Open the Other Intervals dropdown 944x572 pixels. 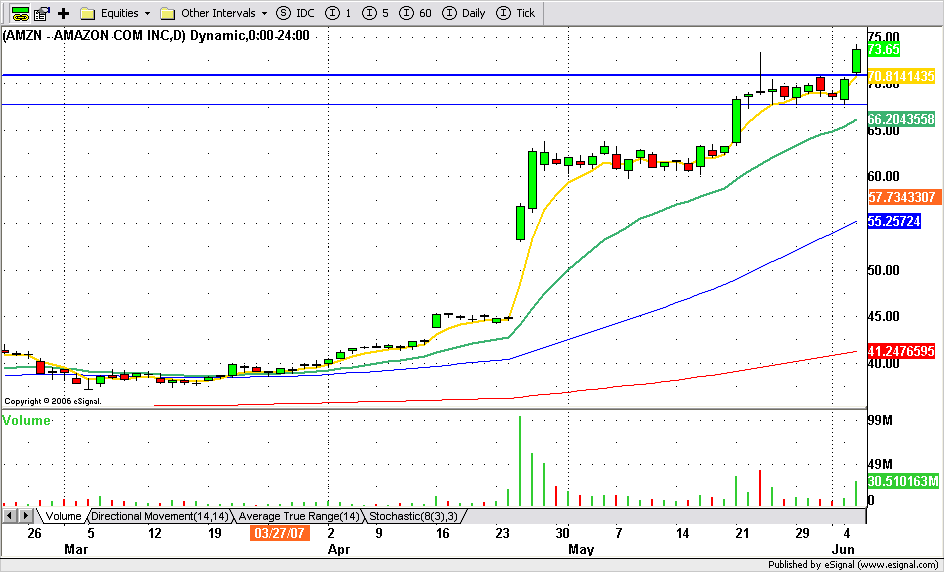tap(214, 13)
